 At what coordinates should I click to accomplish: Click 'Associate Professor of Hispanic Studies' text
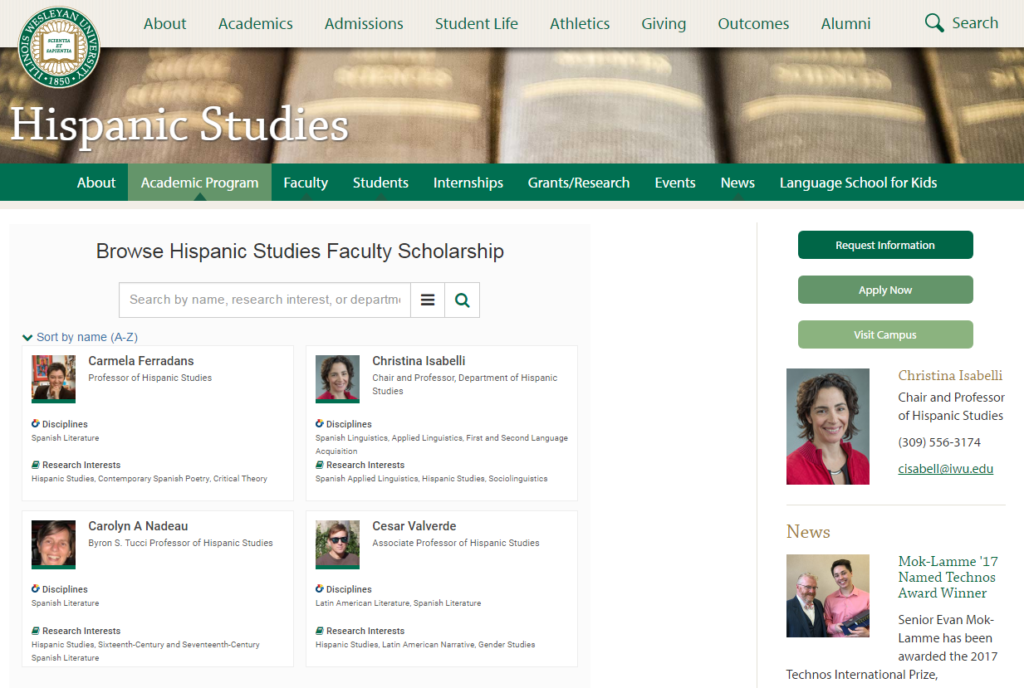coord(456,543)
